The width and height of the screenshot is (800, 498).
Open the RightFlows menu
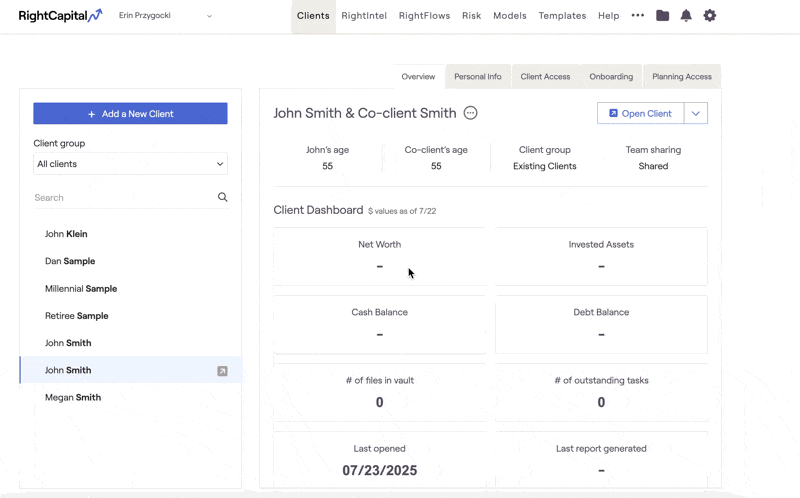[424, 16]
